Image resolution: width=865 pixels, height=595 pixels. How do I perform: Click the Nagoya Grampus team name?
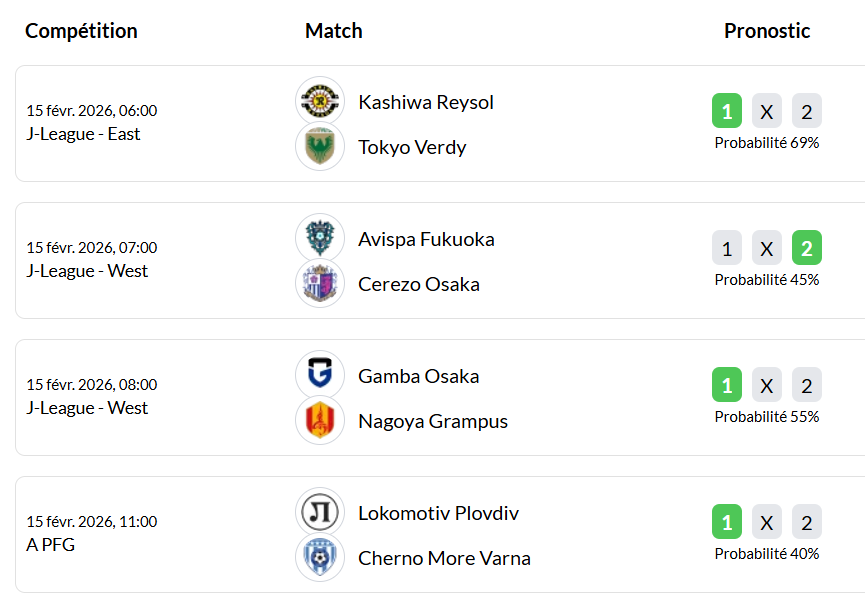433,421
